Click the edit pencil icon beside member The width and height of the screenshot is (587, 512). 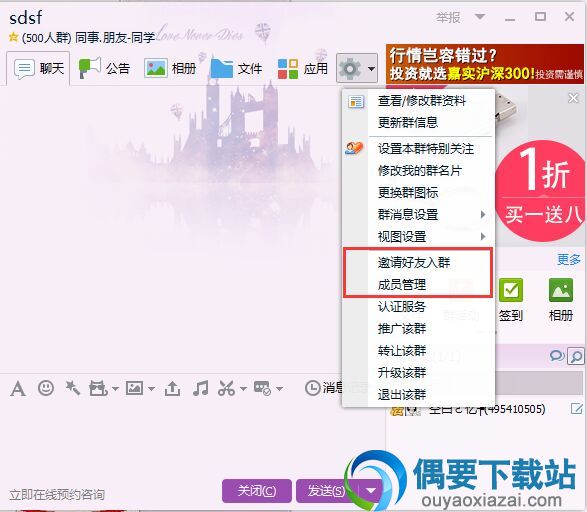tap(577, 408)
